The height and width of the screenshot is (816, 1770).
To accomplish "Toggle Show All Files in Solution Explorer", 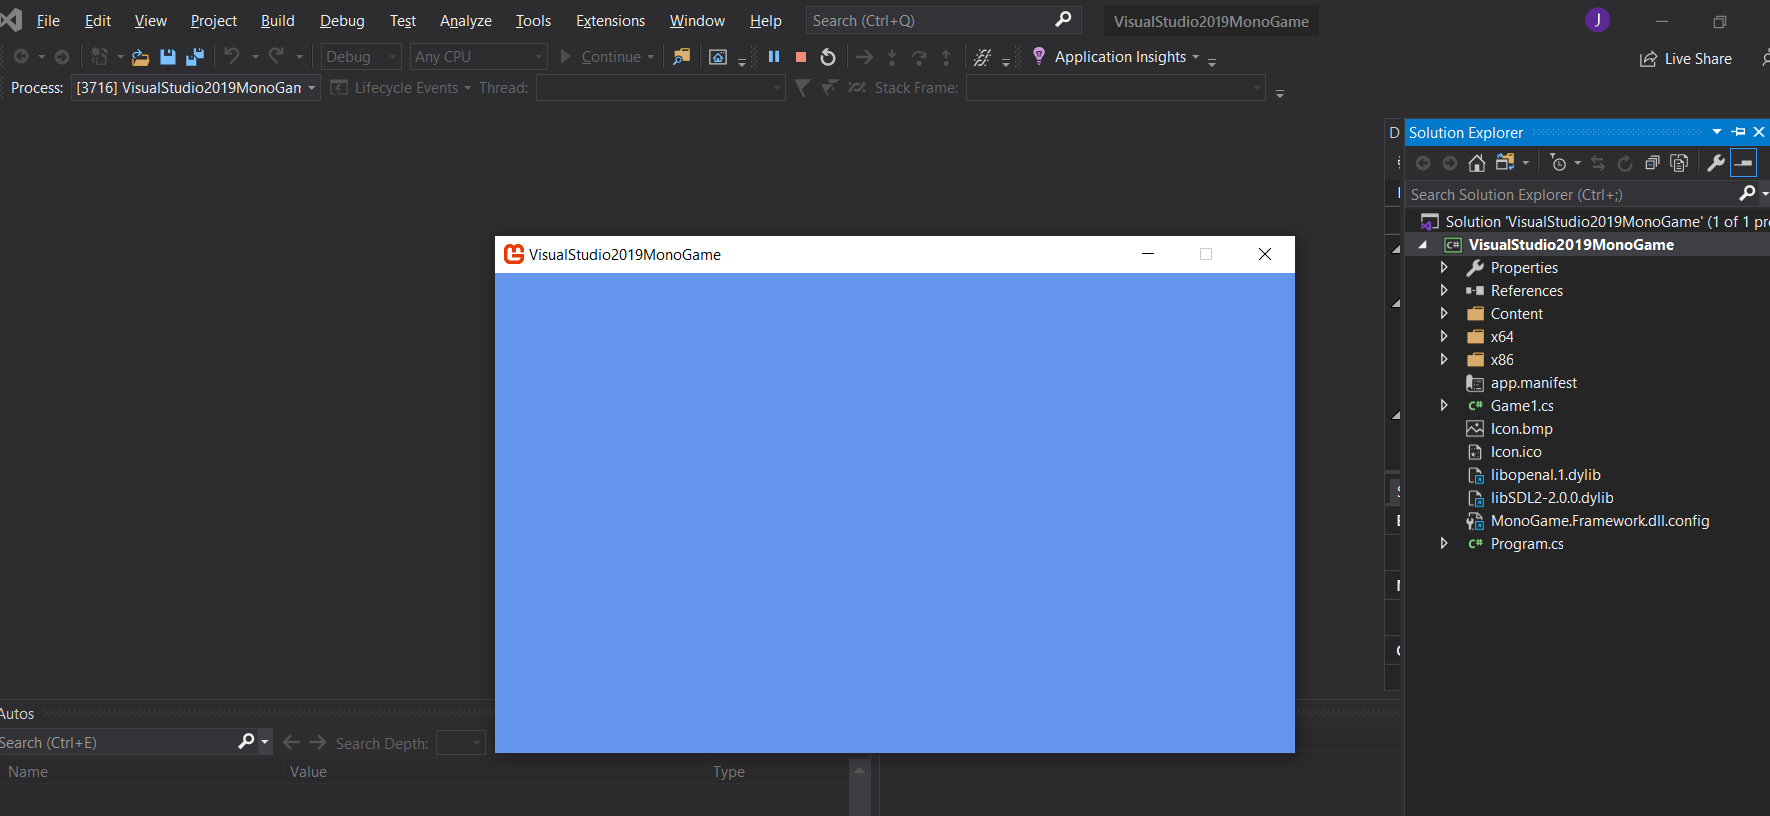I will pyautogui.click(x=1679, y=163).
